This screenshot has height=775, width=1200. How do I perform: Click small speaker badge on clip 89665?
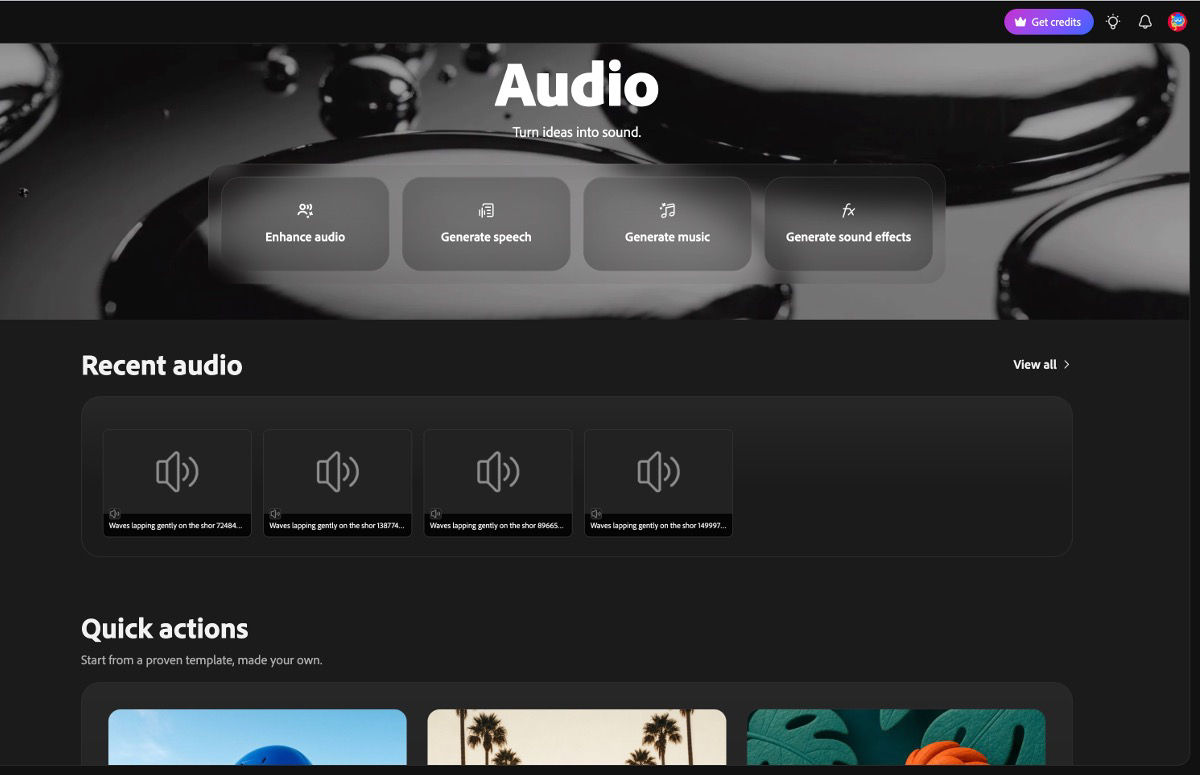[x=435, y=514]
